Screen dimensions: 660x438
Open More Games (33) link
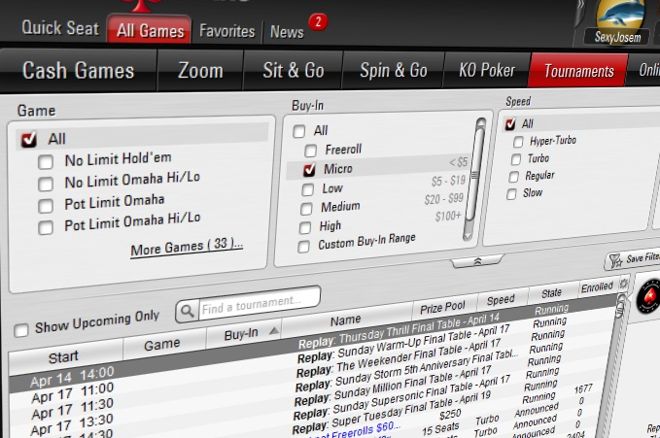point(186,247)
